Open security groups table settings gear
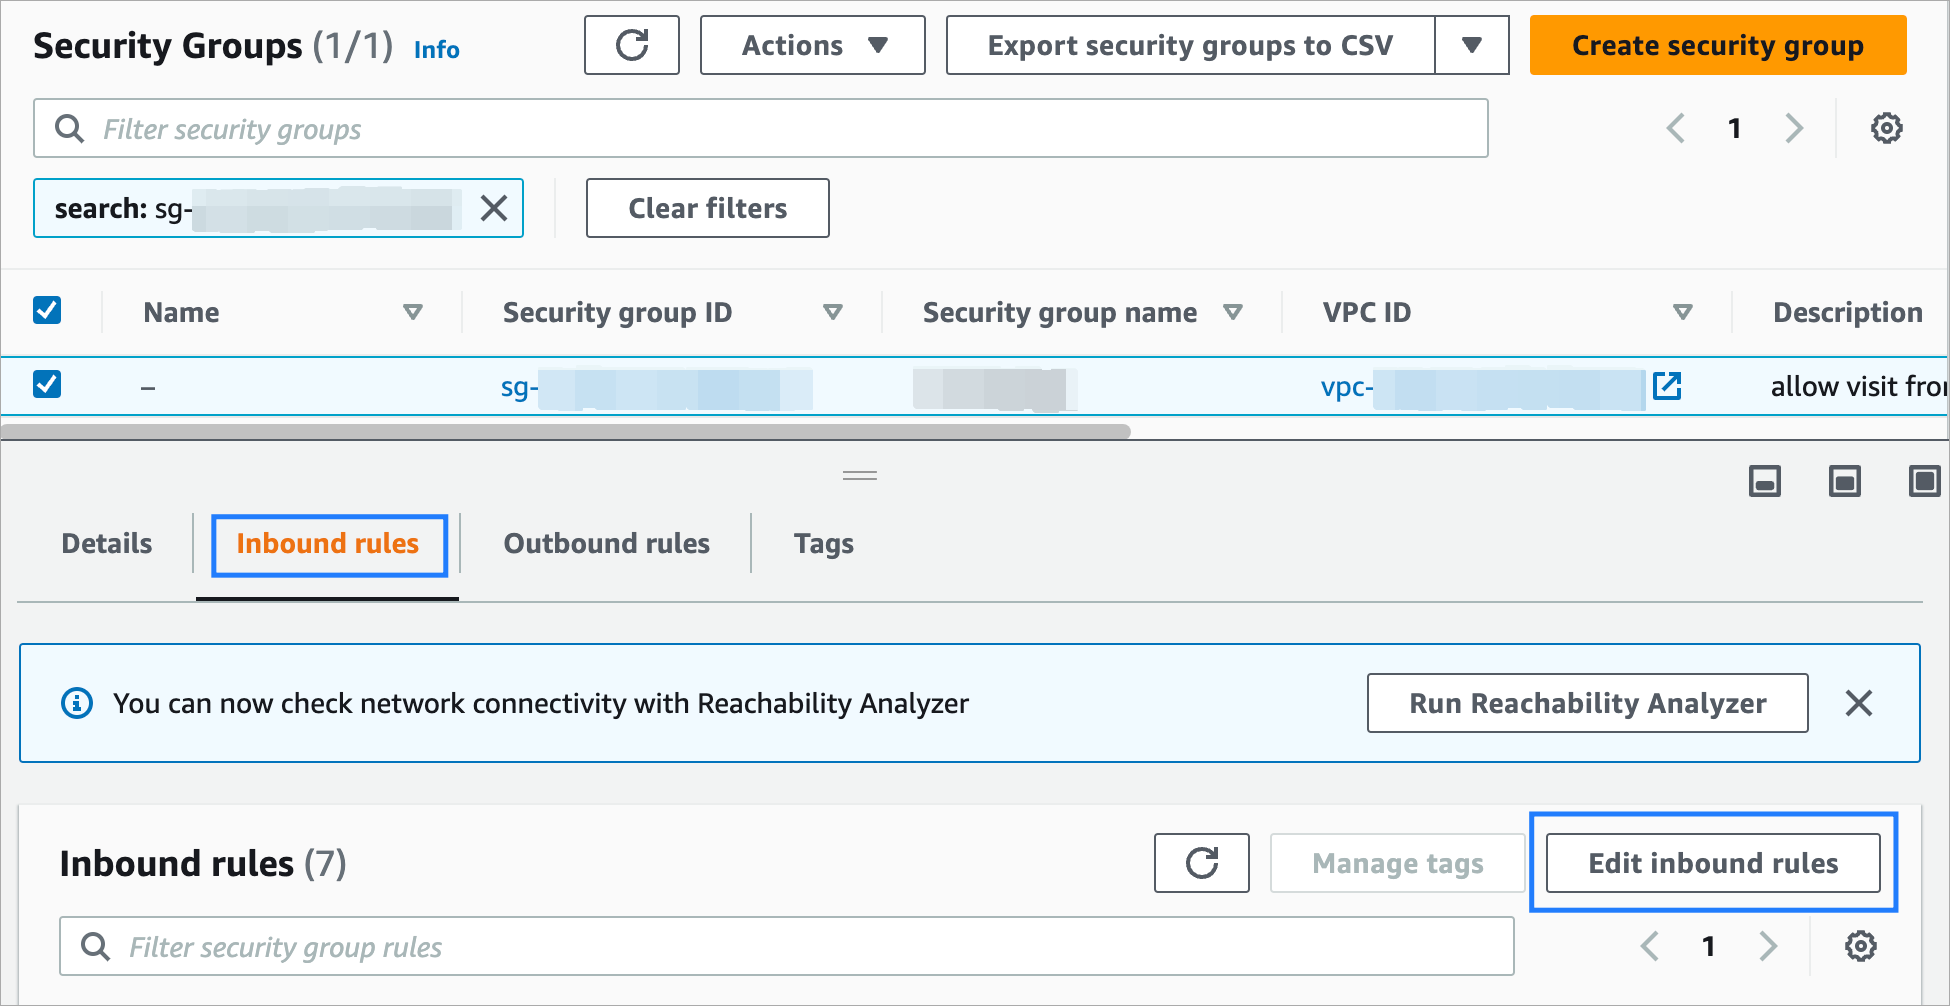Image resolution: width=1950 pixels, height=1006 pixels. [x=1886, y=128]
